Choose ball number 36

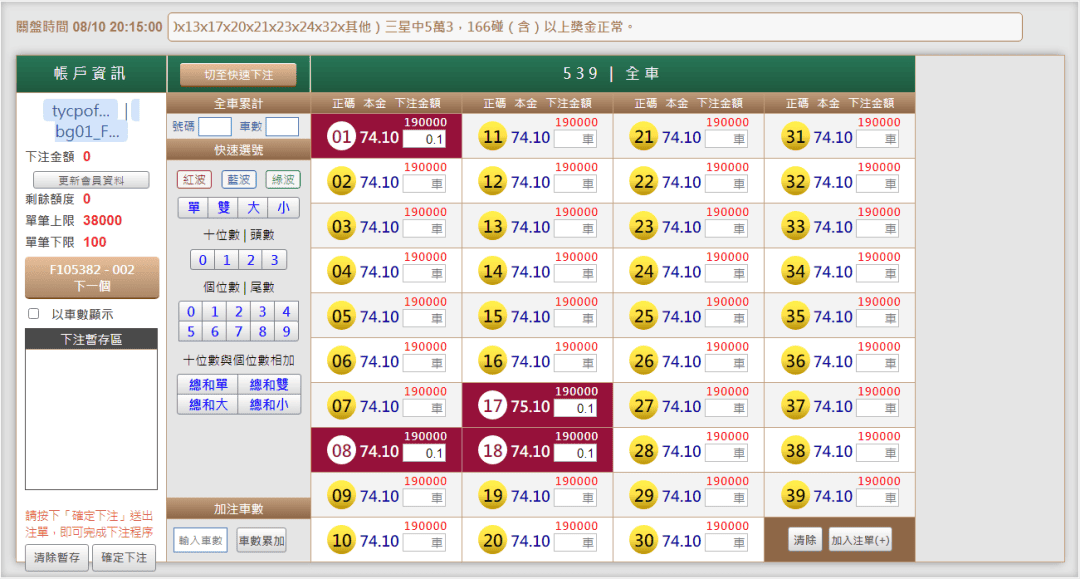(x=795, y=361)
